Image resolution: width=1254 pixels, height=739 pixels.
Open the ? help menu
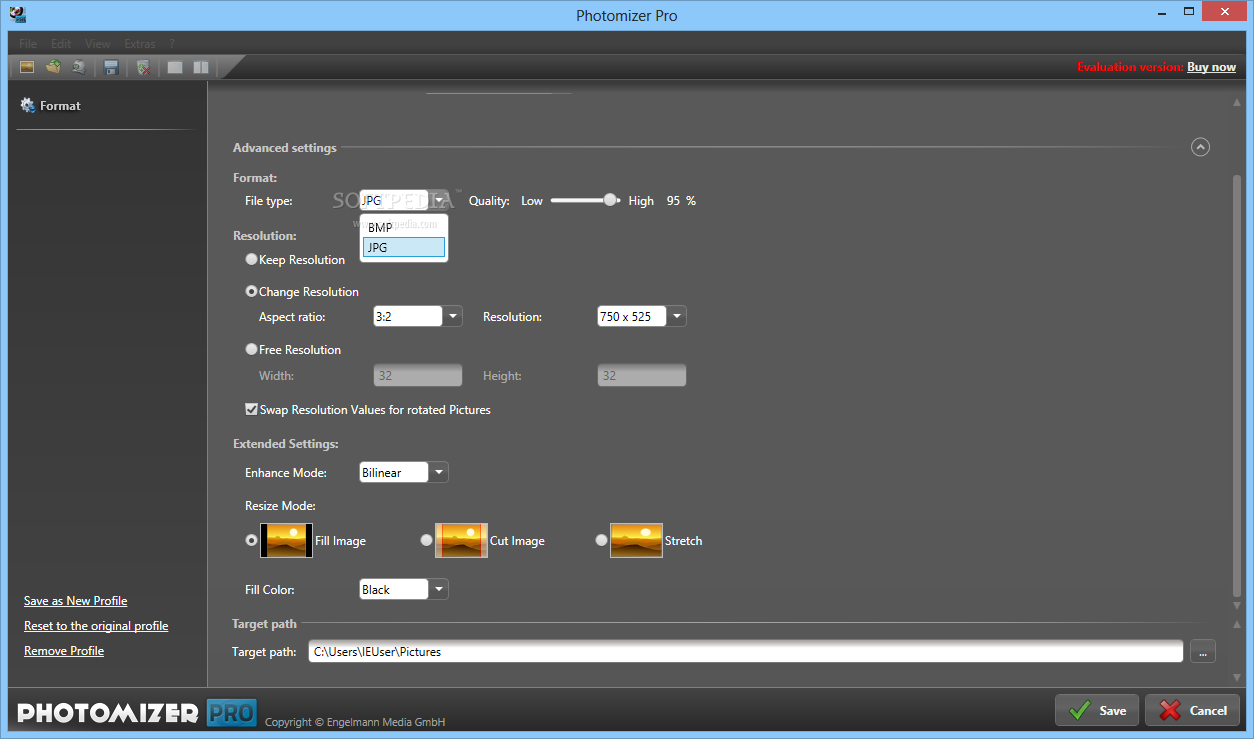(172, 44)
